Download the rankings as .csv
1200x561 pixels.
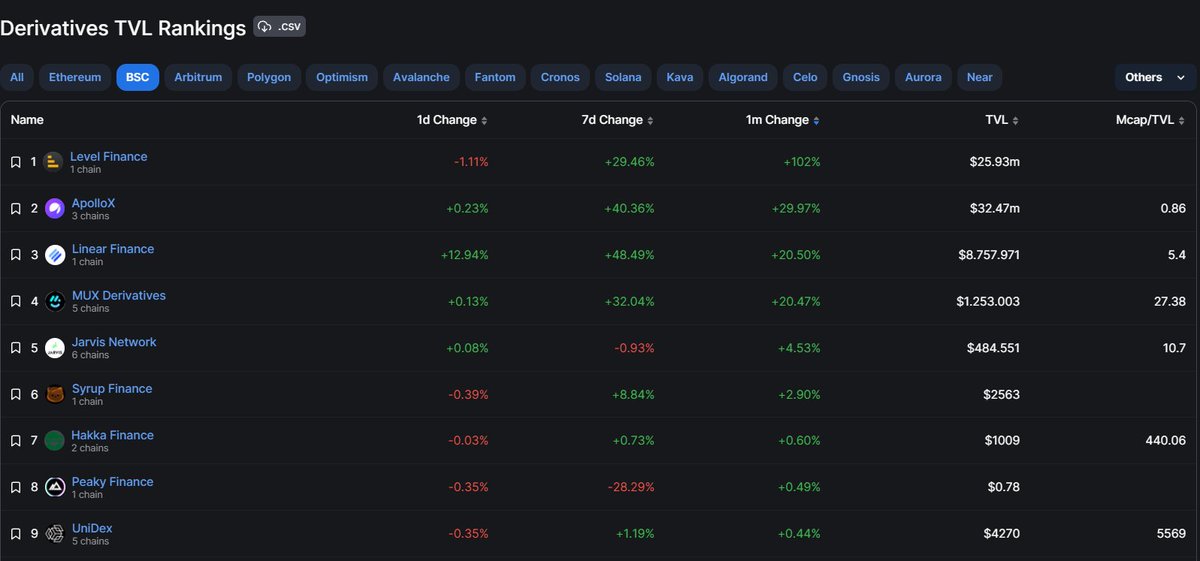pos(279,26)
